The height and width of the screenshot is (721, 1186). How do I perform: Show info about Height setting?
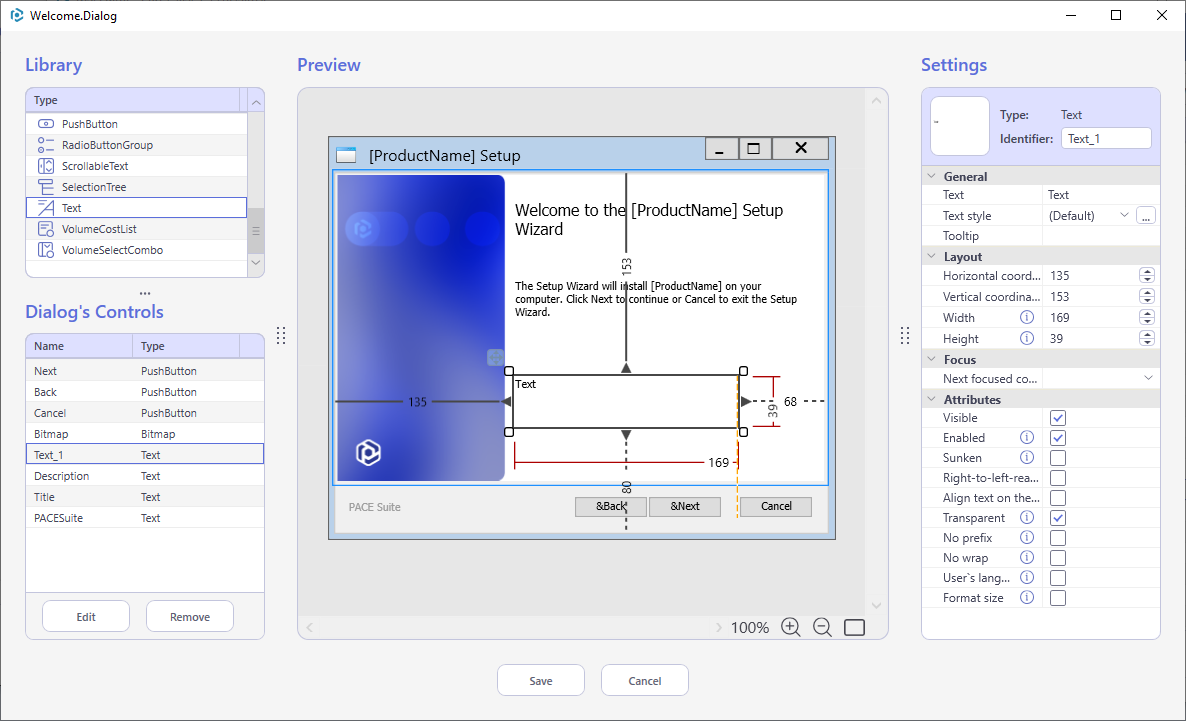(x=1026, y=338)
